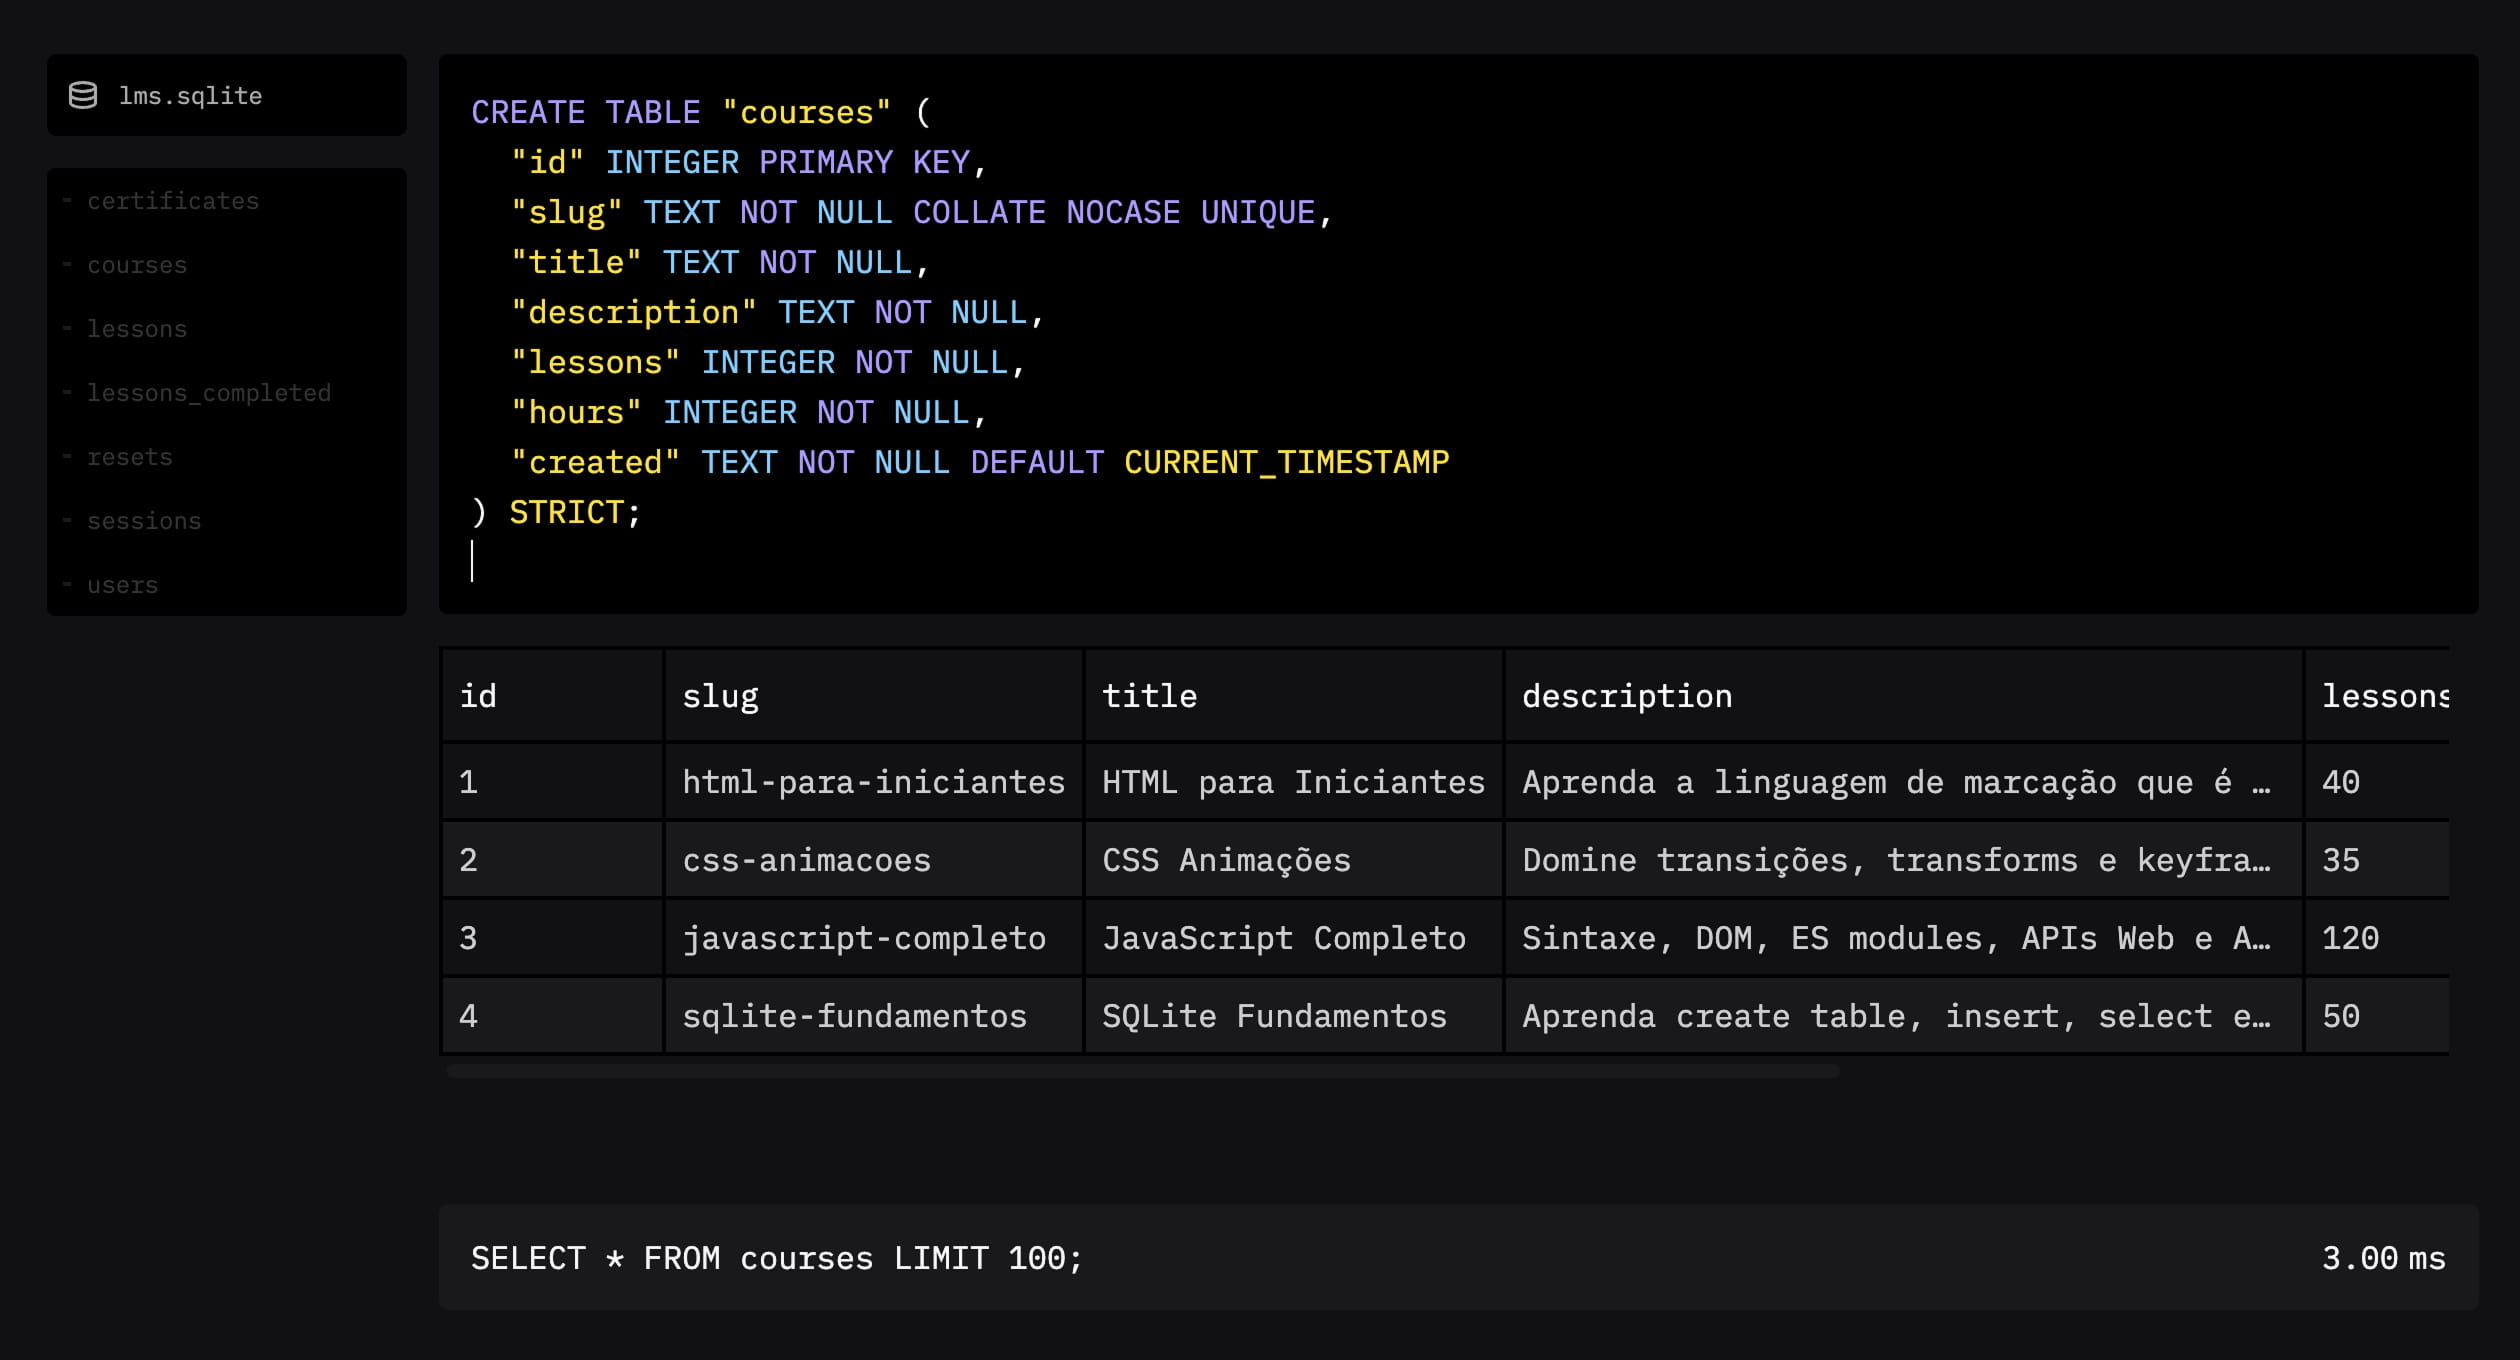
Task: Select the html-para-iniciantes slug cell
Action: [874, 782]
